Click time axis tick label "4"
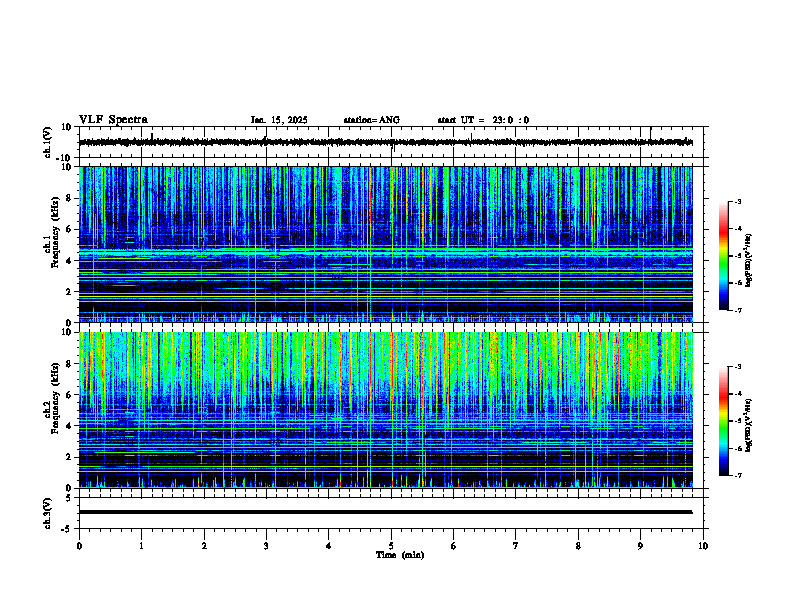 coord(329,546)
